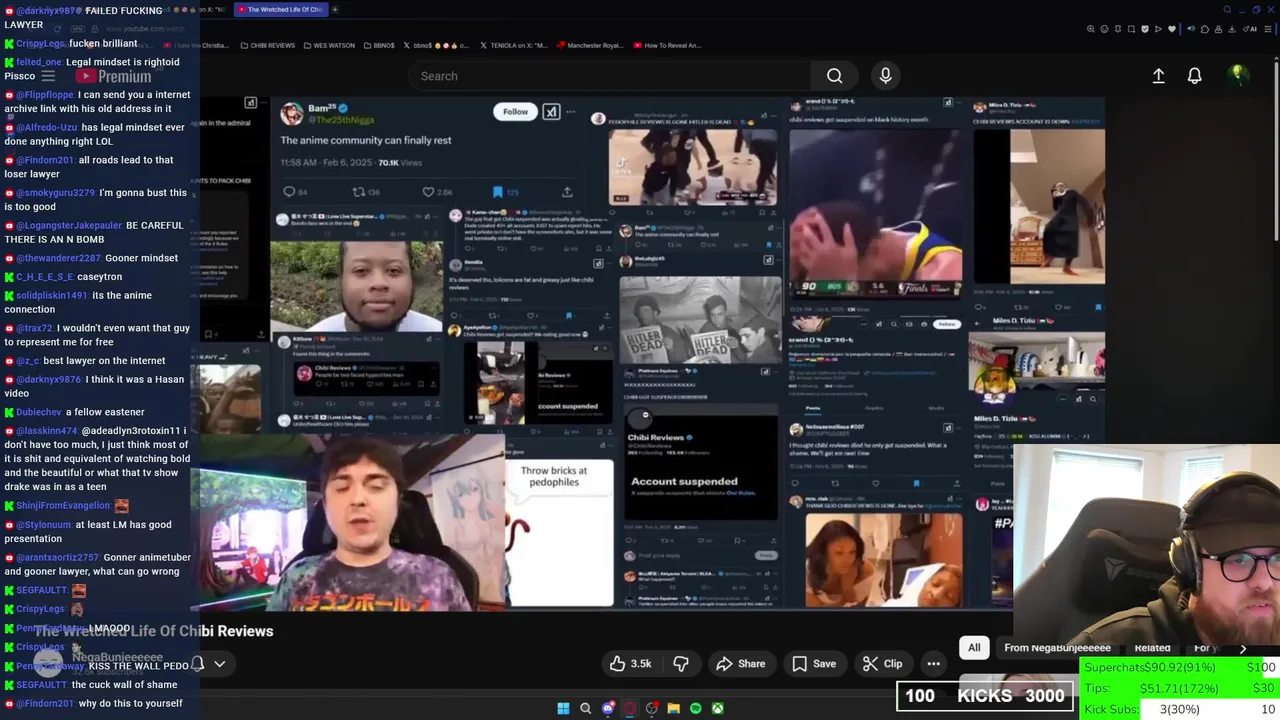The width and height of the screenshot is (1280, 720).
Task: Expand subscription options chevron beside bell
Action: point(219,663)
